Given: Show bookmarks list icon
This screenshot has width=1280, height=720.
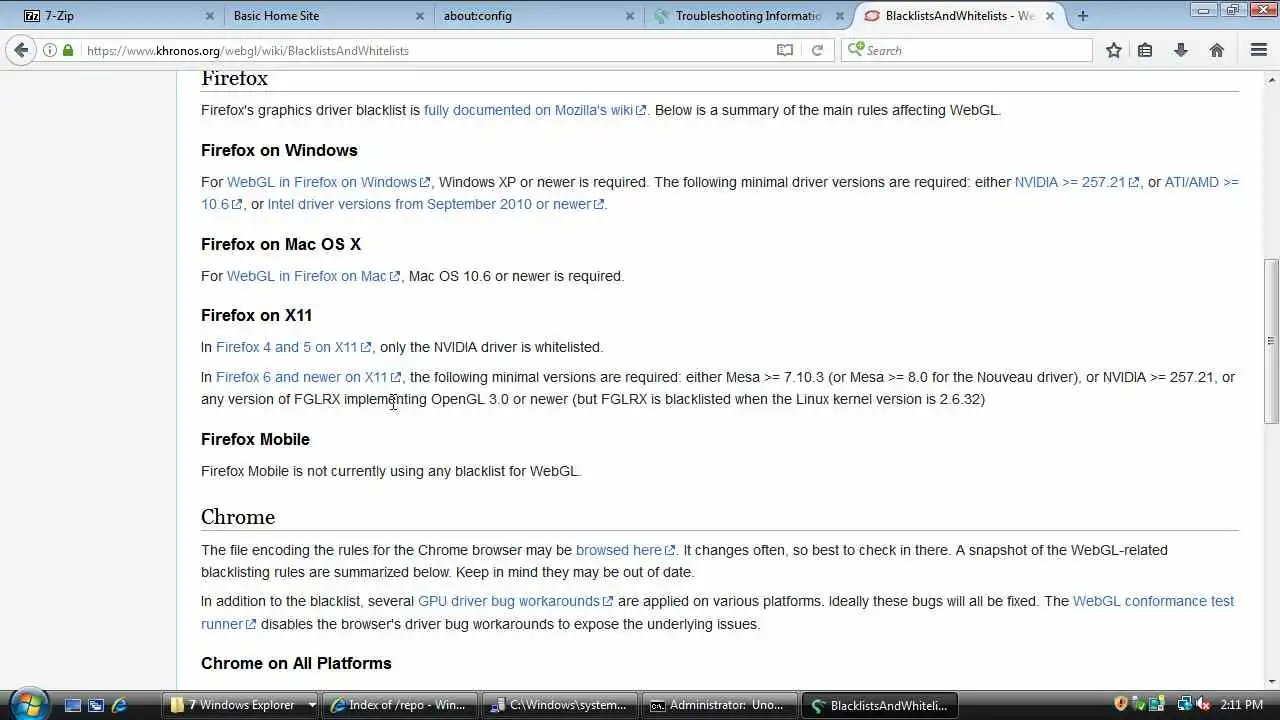Looking at the screenshot, I should 1145,50.
